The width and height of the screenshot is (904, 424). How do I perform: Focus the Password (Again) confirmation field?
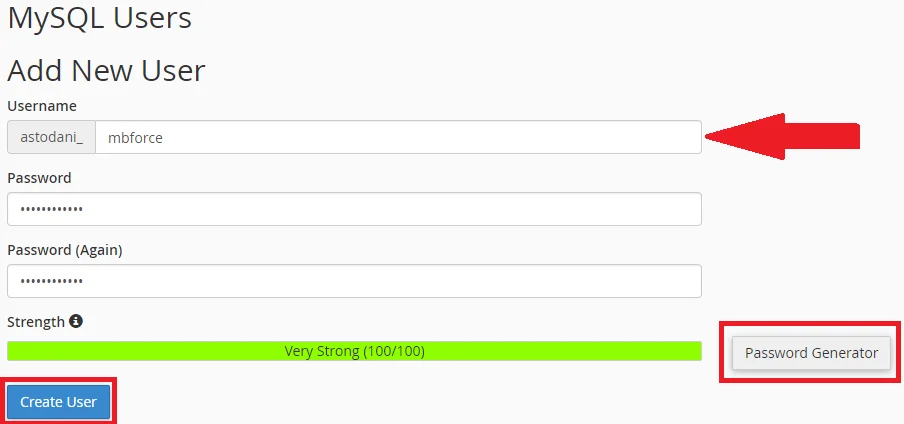pyautogui.click(x=354, y=281)
